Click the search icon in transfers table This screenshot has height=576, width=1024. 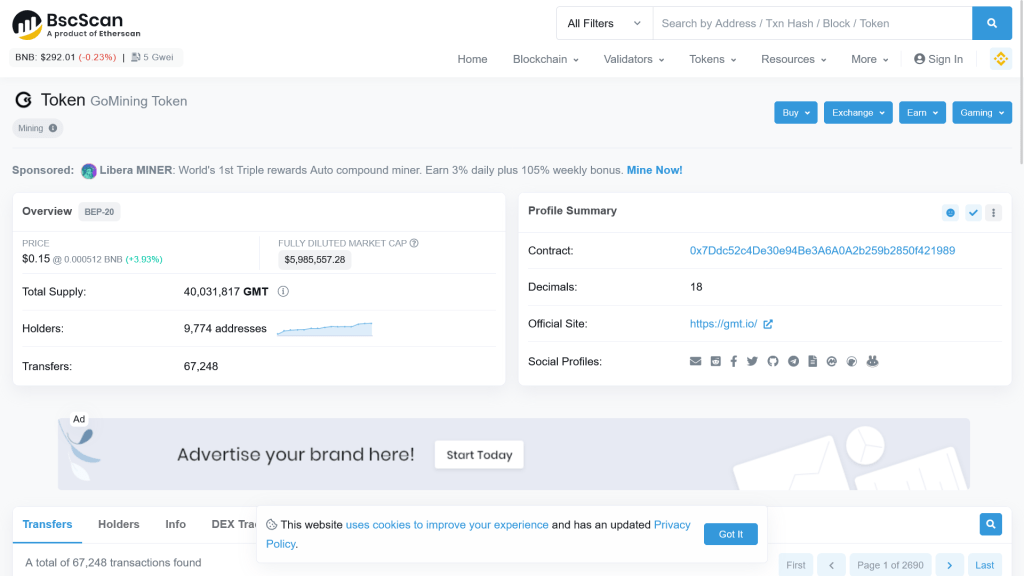point(991,524)
